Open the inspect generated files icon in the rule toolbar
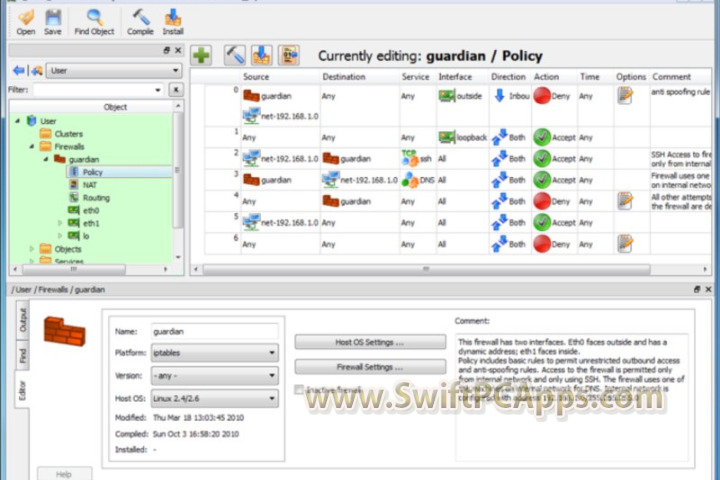 click(289, 56)
